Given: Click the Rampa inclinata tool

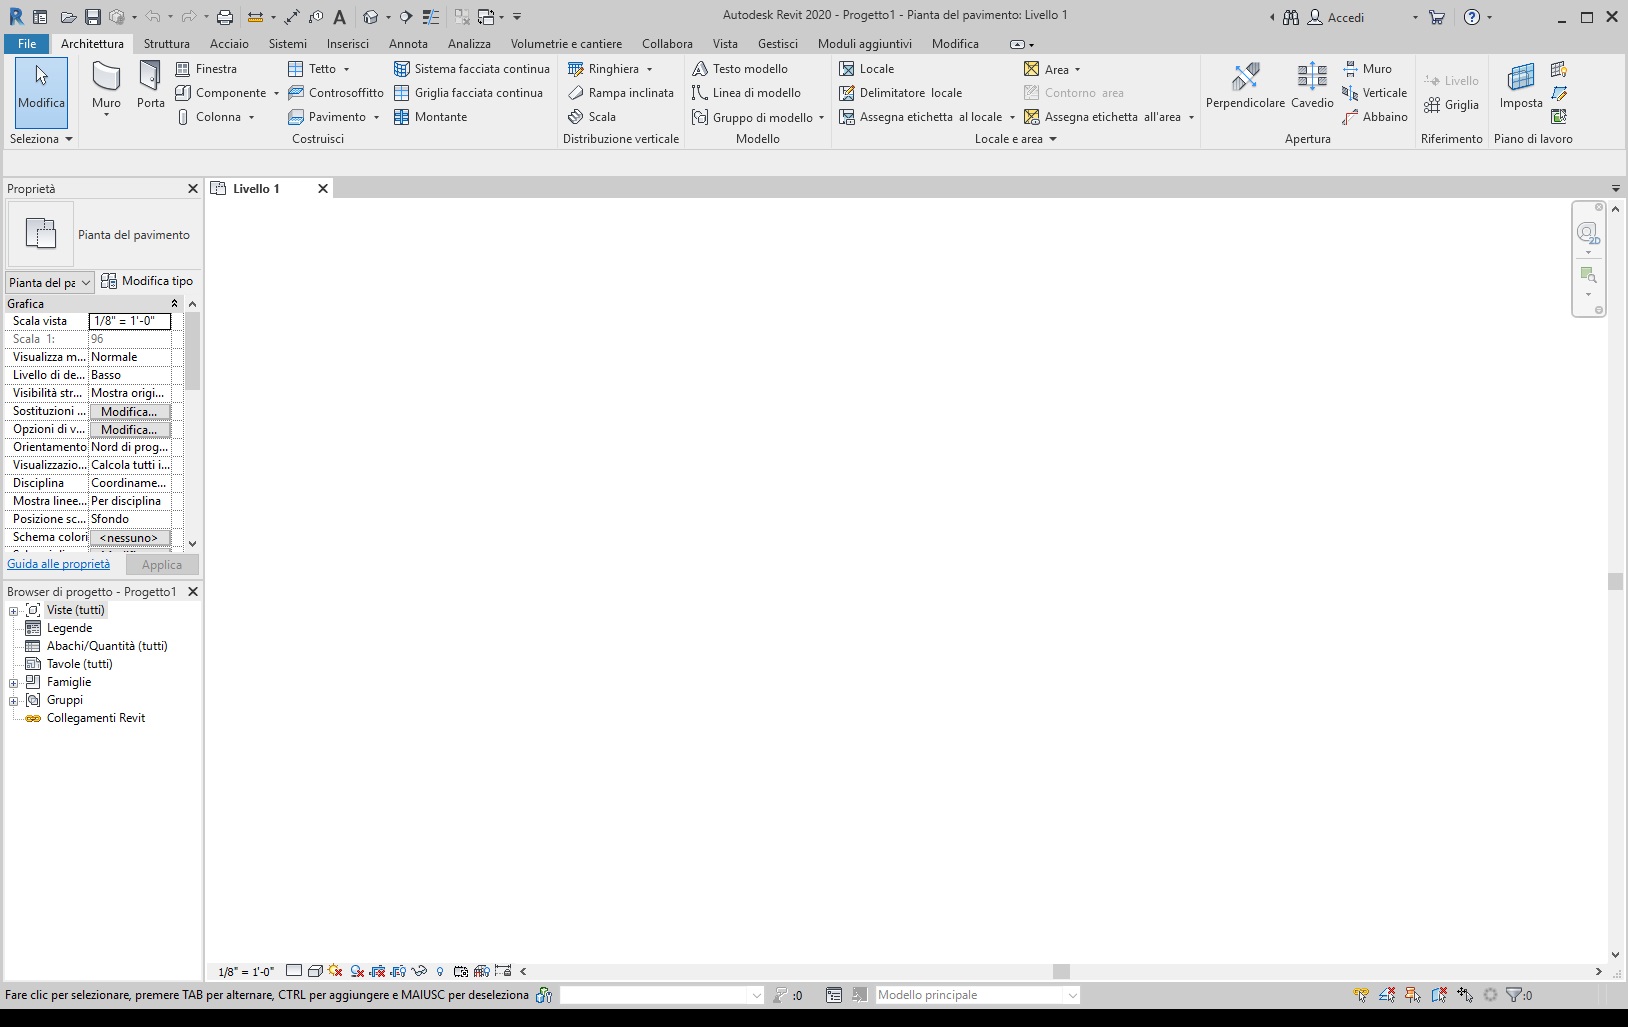Looking at the screenshot, I should tap(621, 93).
